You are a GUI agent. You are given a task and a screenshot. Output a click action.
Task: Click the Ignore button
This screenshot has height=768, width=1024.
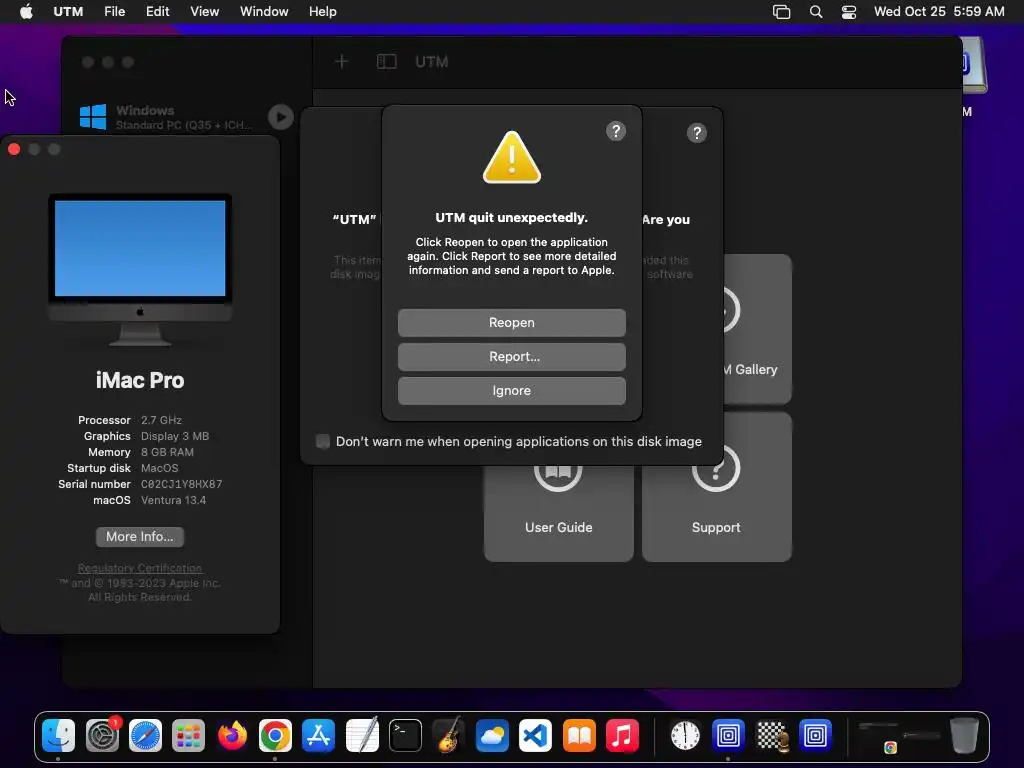[512, 391]
